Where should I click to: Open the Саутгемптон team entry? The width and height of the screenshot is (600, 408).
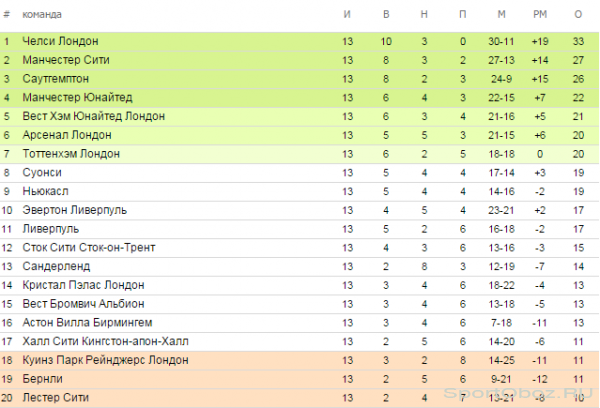tap(55, 79)
